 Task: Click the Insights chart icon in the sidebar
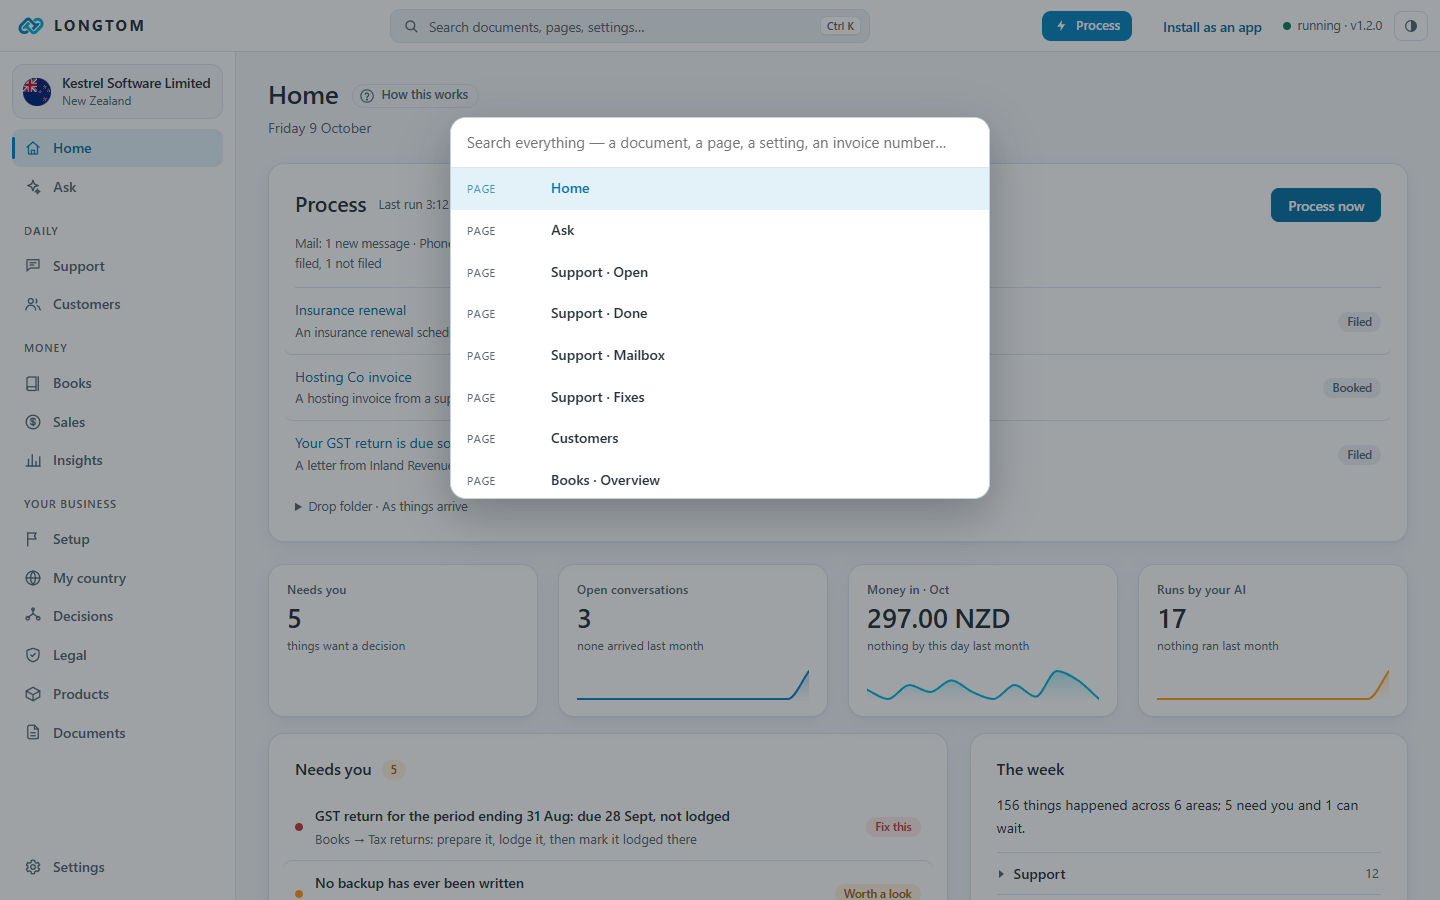[x=33, y=460]
